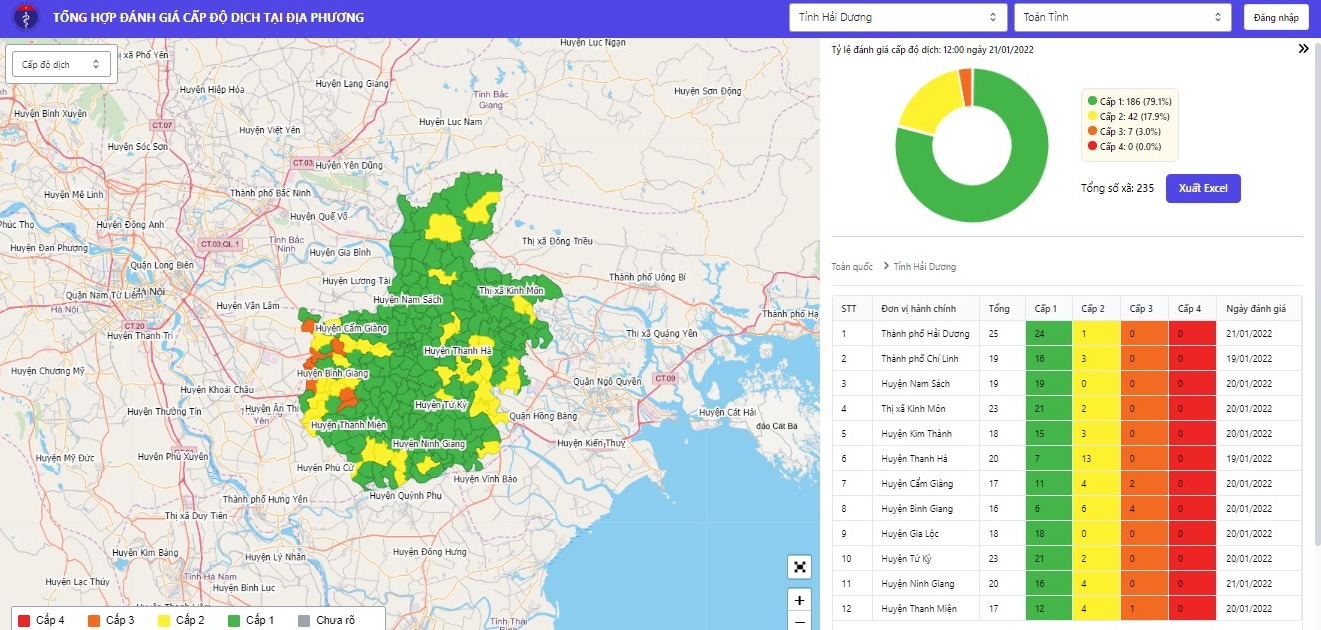Click the breadcrumb arrow before Tỉnh Hải Dương
The height and width of the screenshot is (630, 1321).
(x=886, y=267)
